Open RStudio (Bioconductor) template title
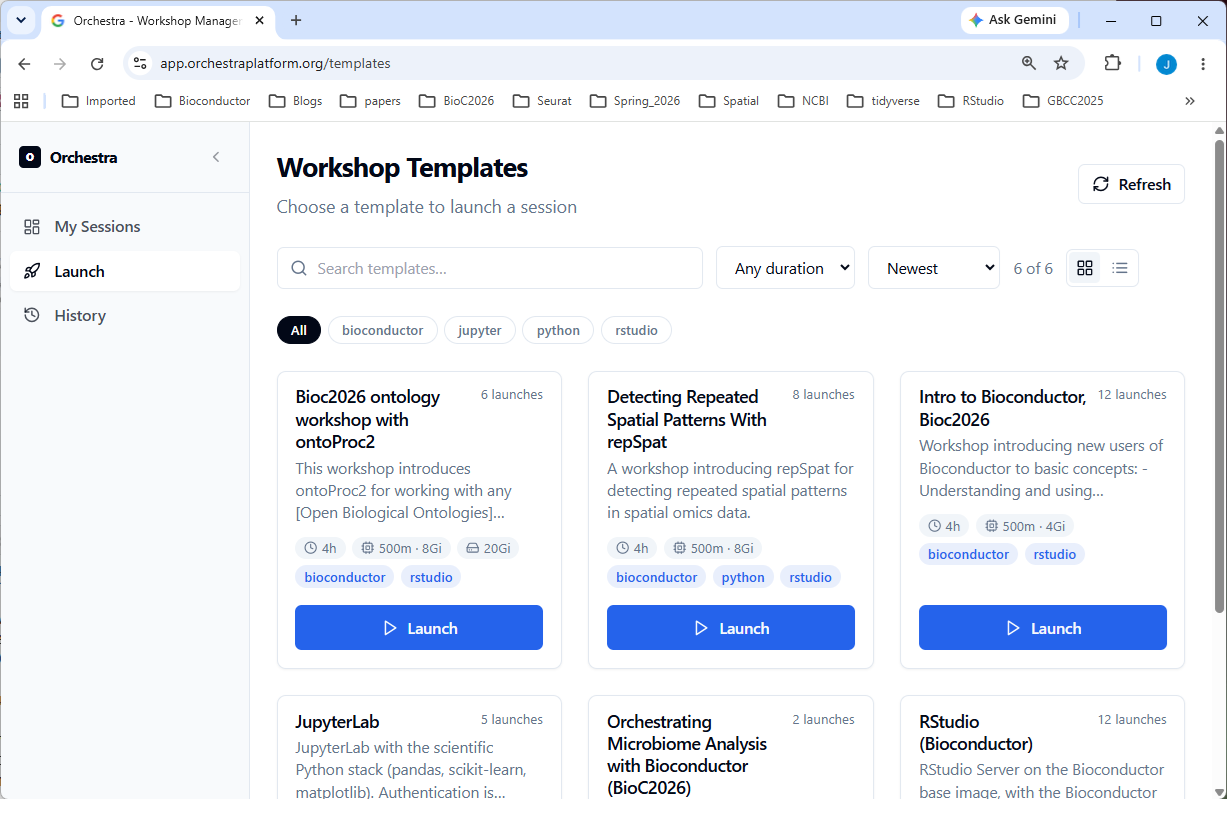The height and width of the screenshot is (813, 1231). click(976, 732)
